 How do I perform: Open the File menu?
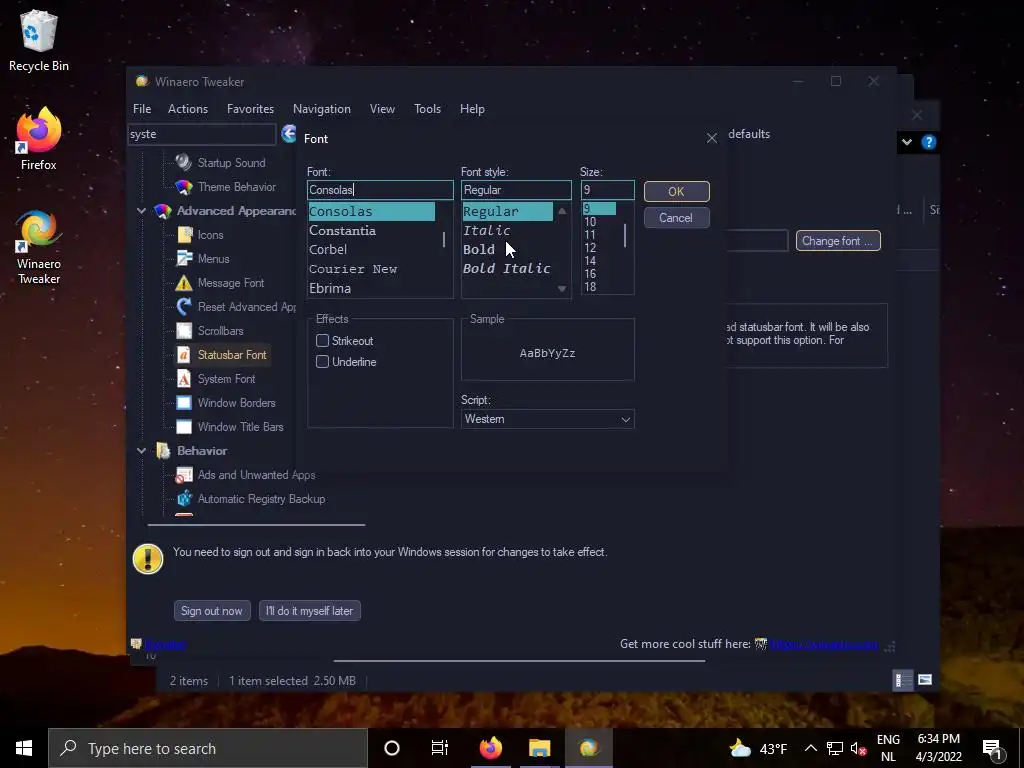pos(142,109)
